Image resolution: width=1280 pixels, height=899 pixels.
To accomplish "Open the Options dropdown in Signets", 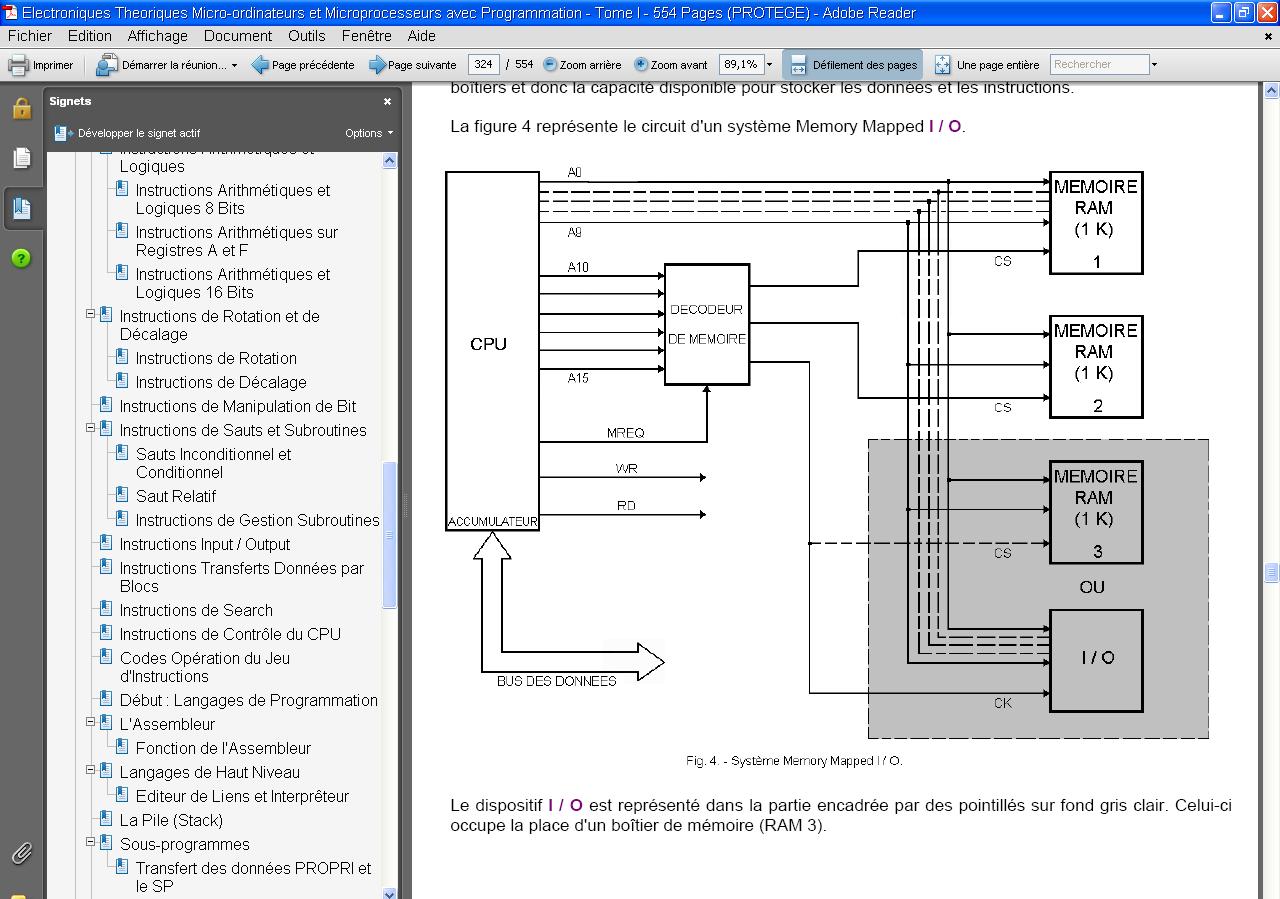I will [369, 133].
